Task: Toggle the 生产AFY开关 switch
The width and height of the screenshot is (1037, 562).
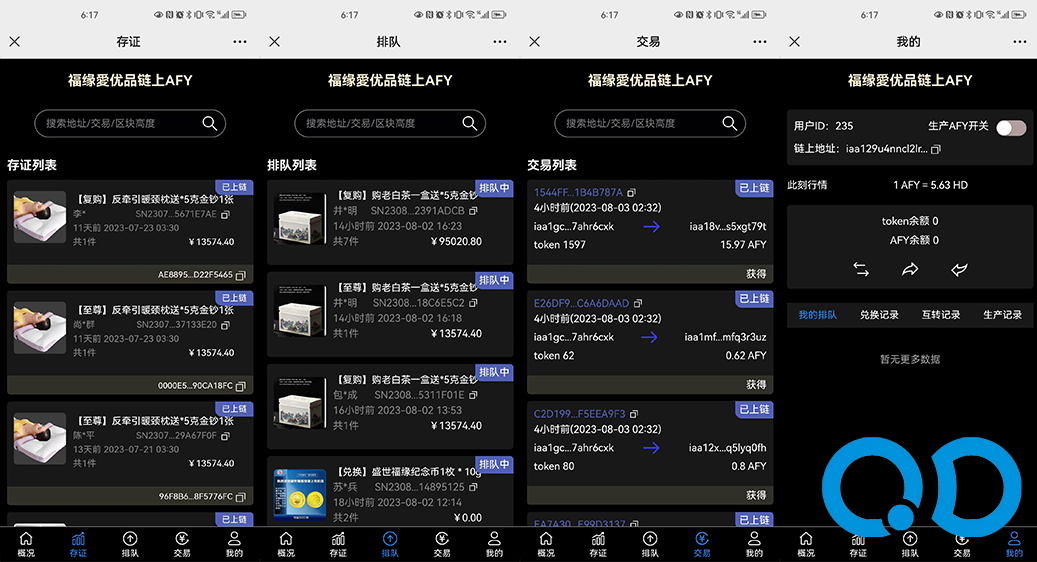Action: tap(1011, 127)
